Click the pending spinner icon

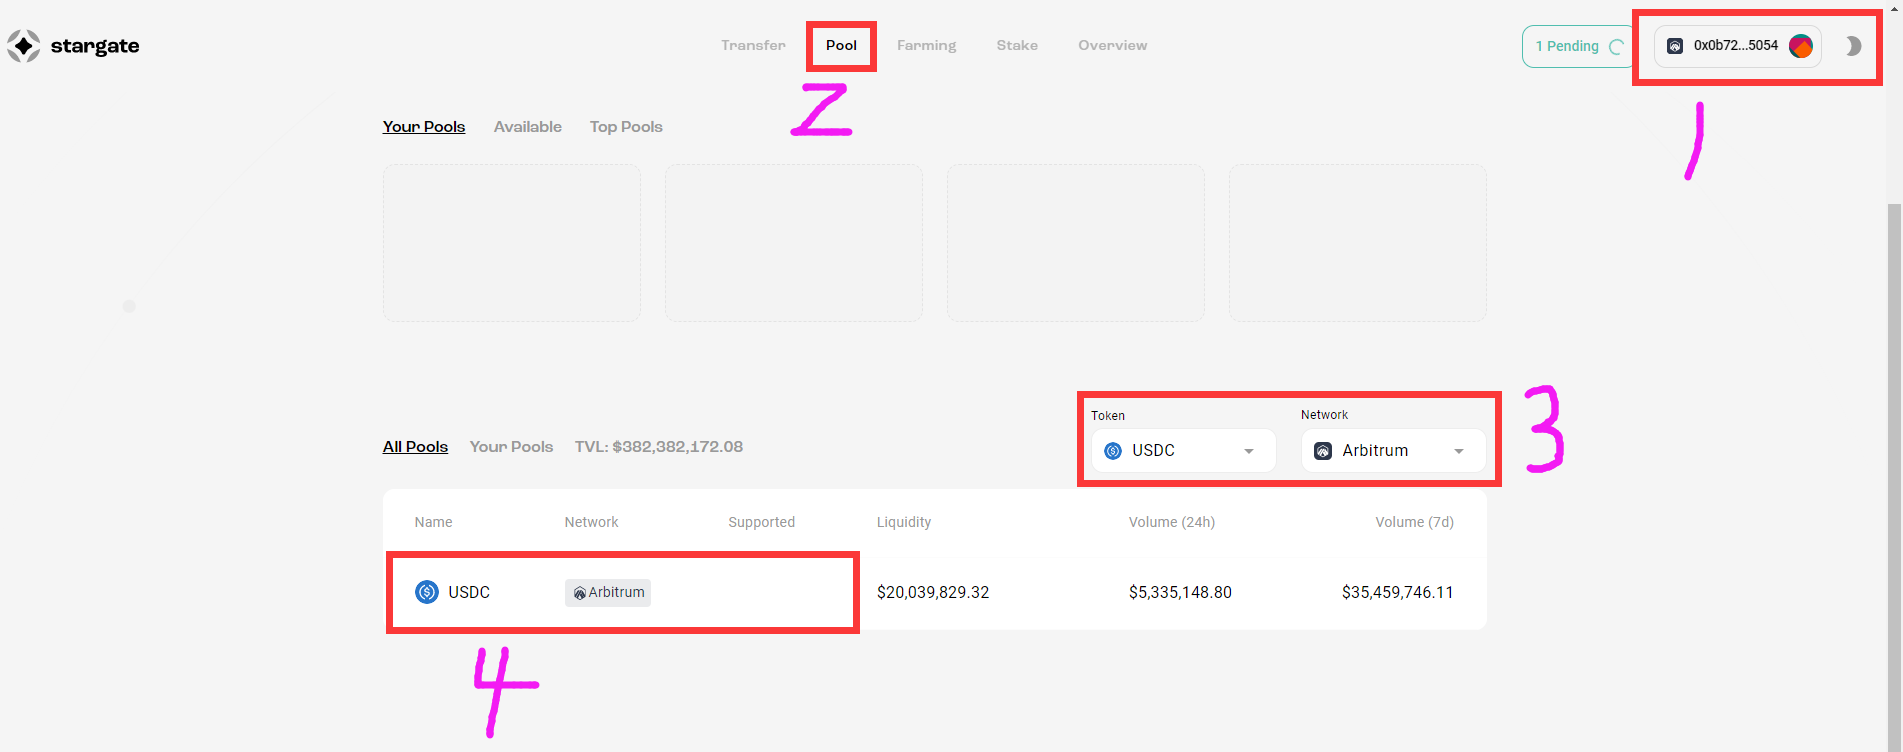1616,46
